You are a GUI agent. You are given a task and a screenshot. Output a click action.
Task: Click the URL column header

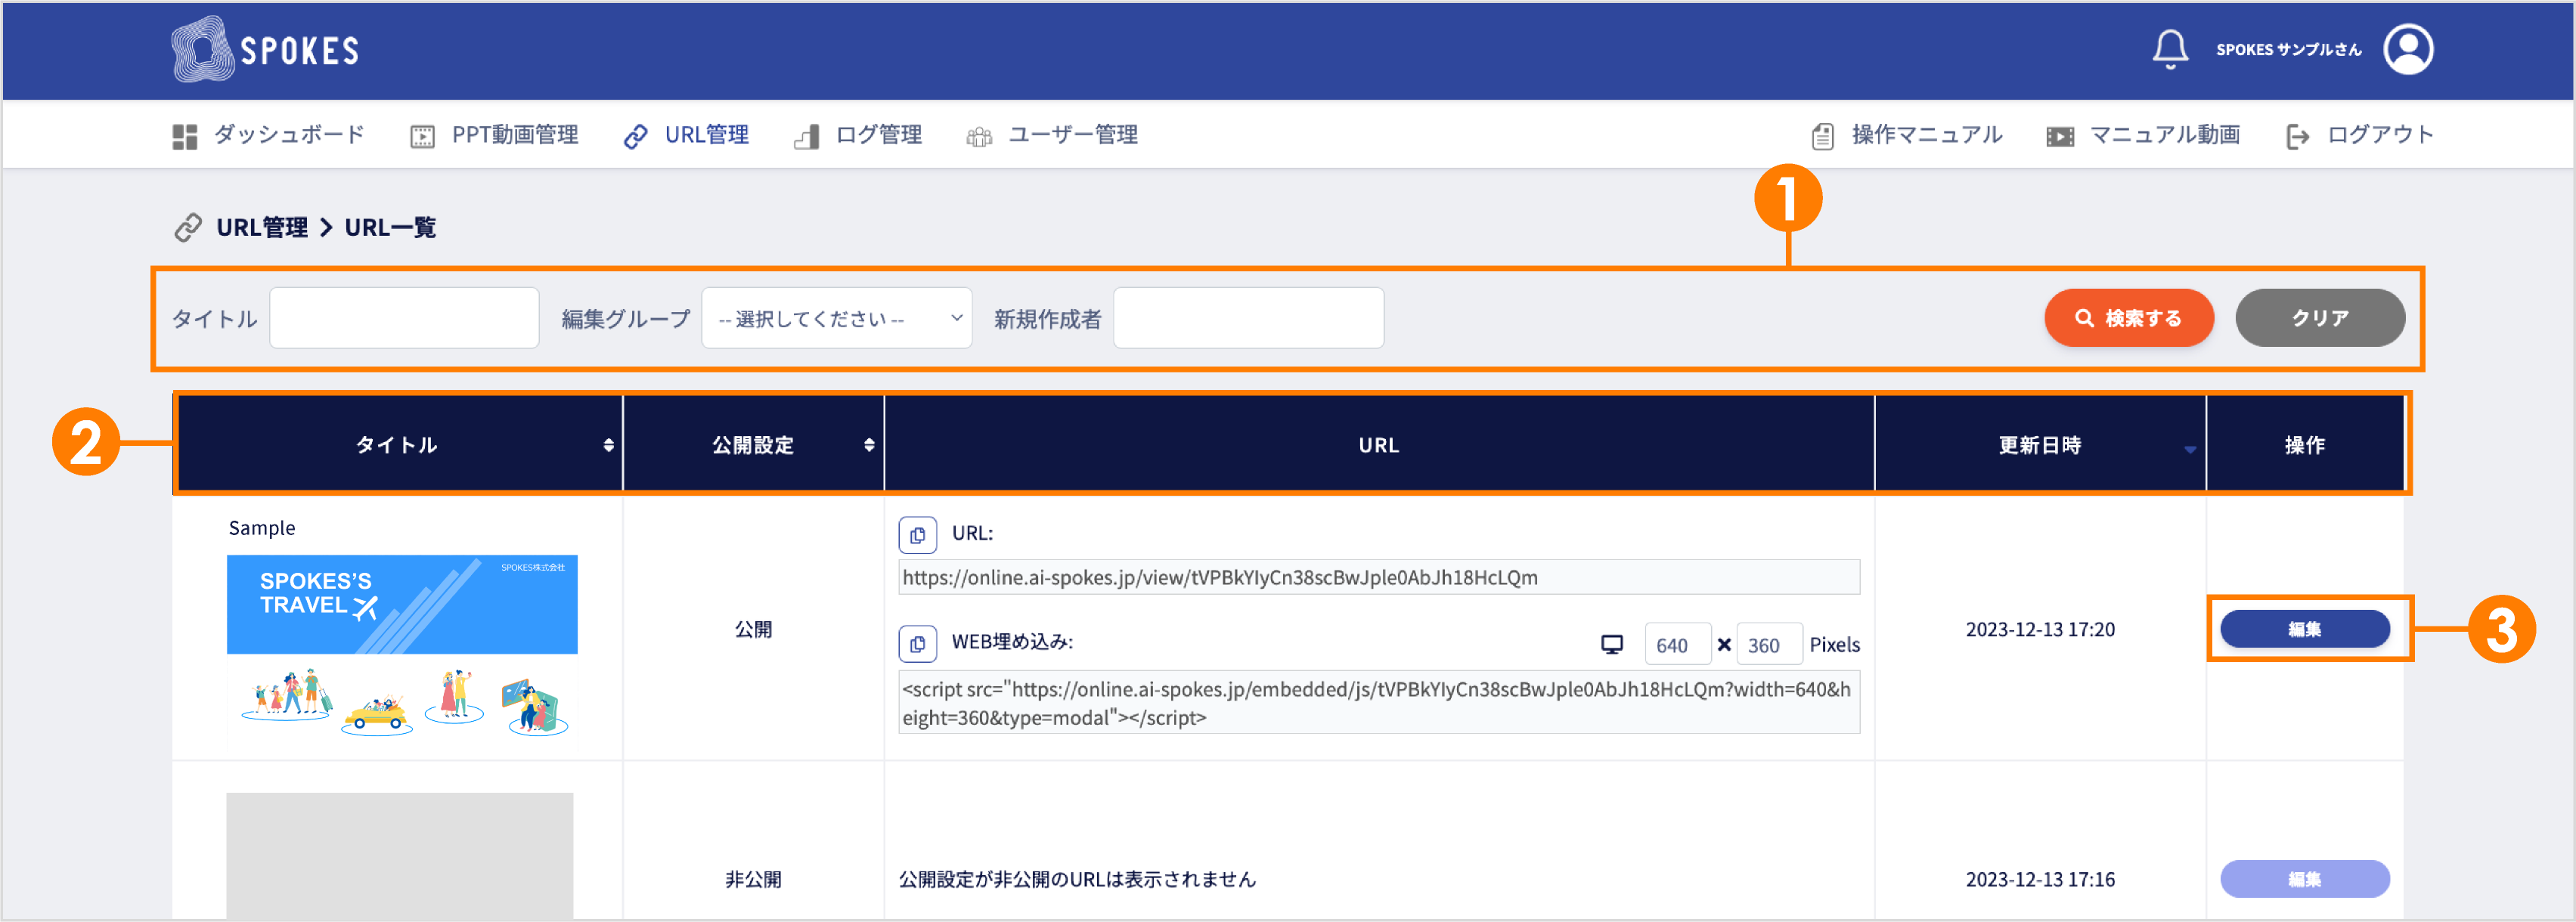1379,445
